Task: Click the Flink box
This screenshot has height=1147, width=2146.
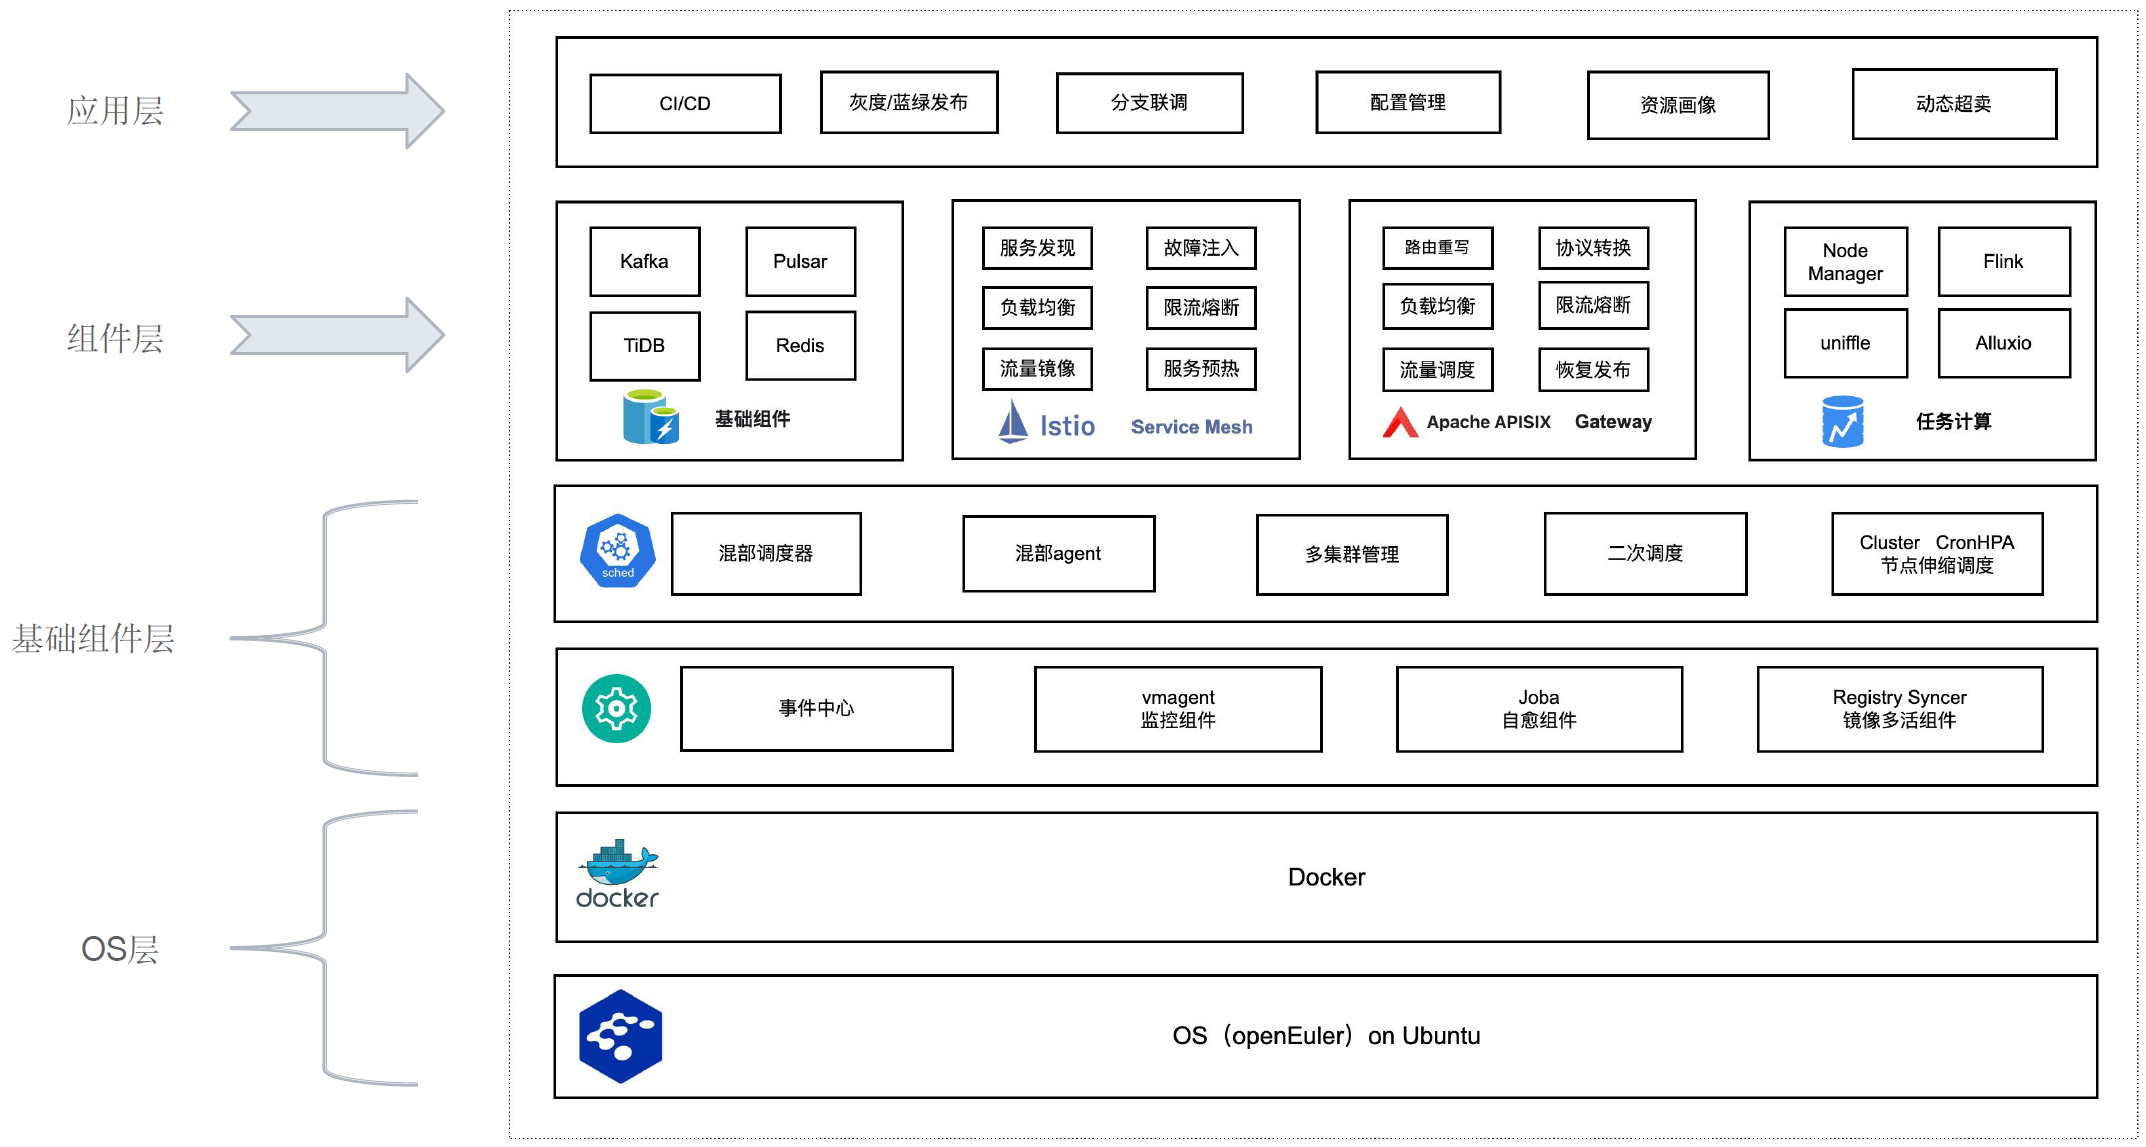Action: [2004, 262]
